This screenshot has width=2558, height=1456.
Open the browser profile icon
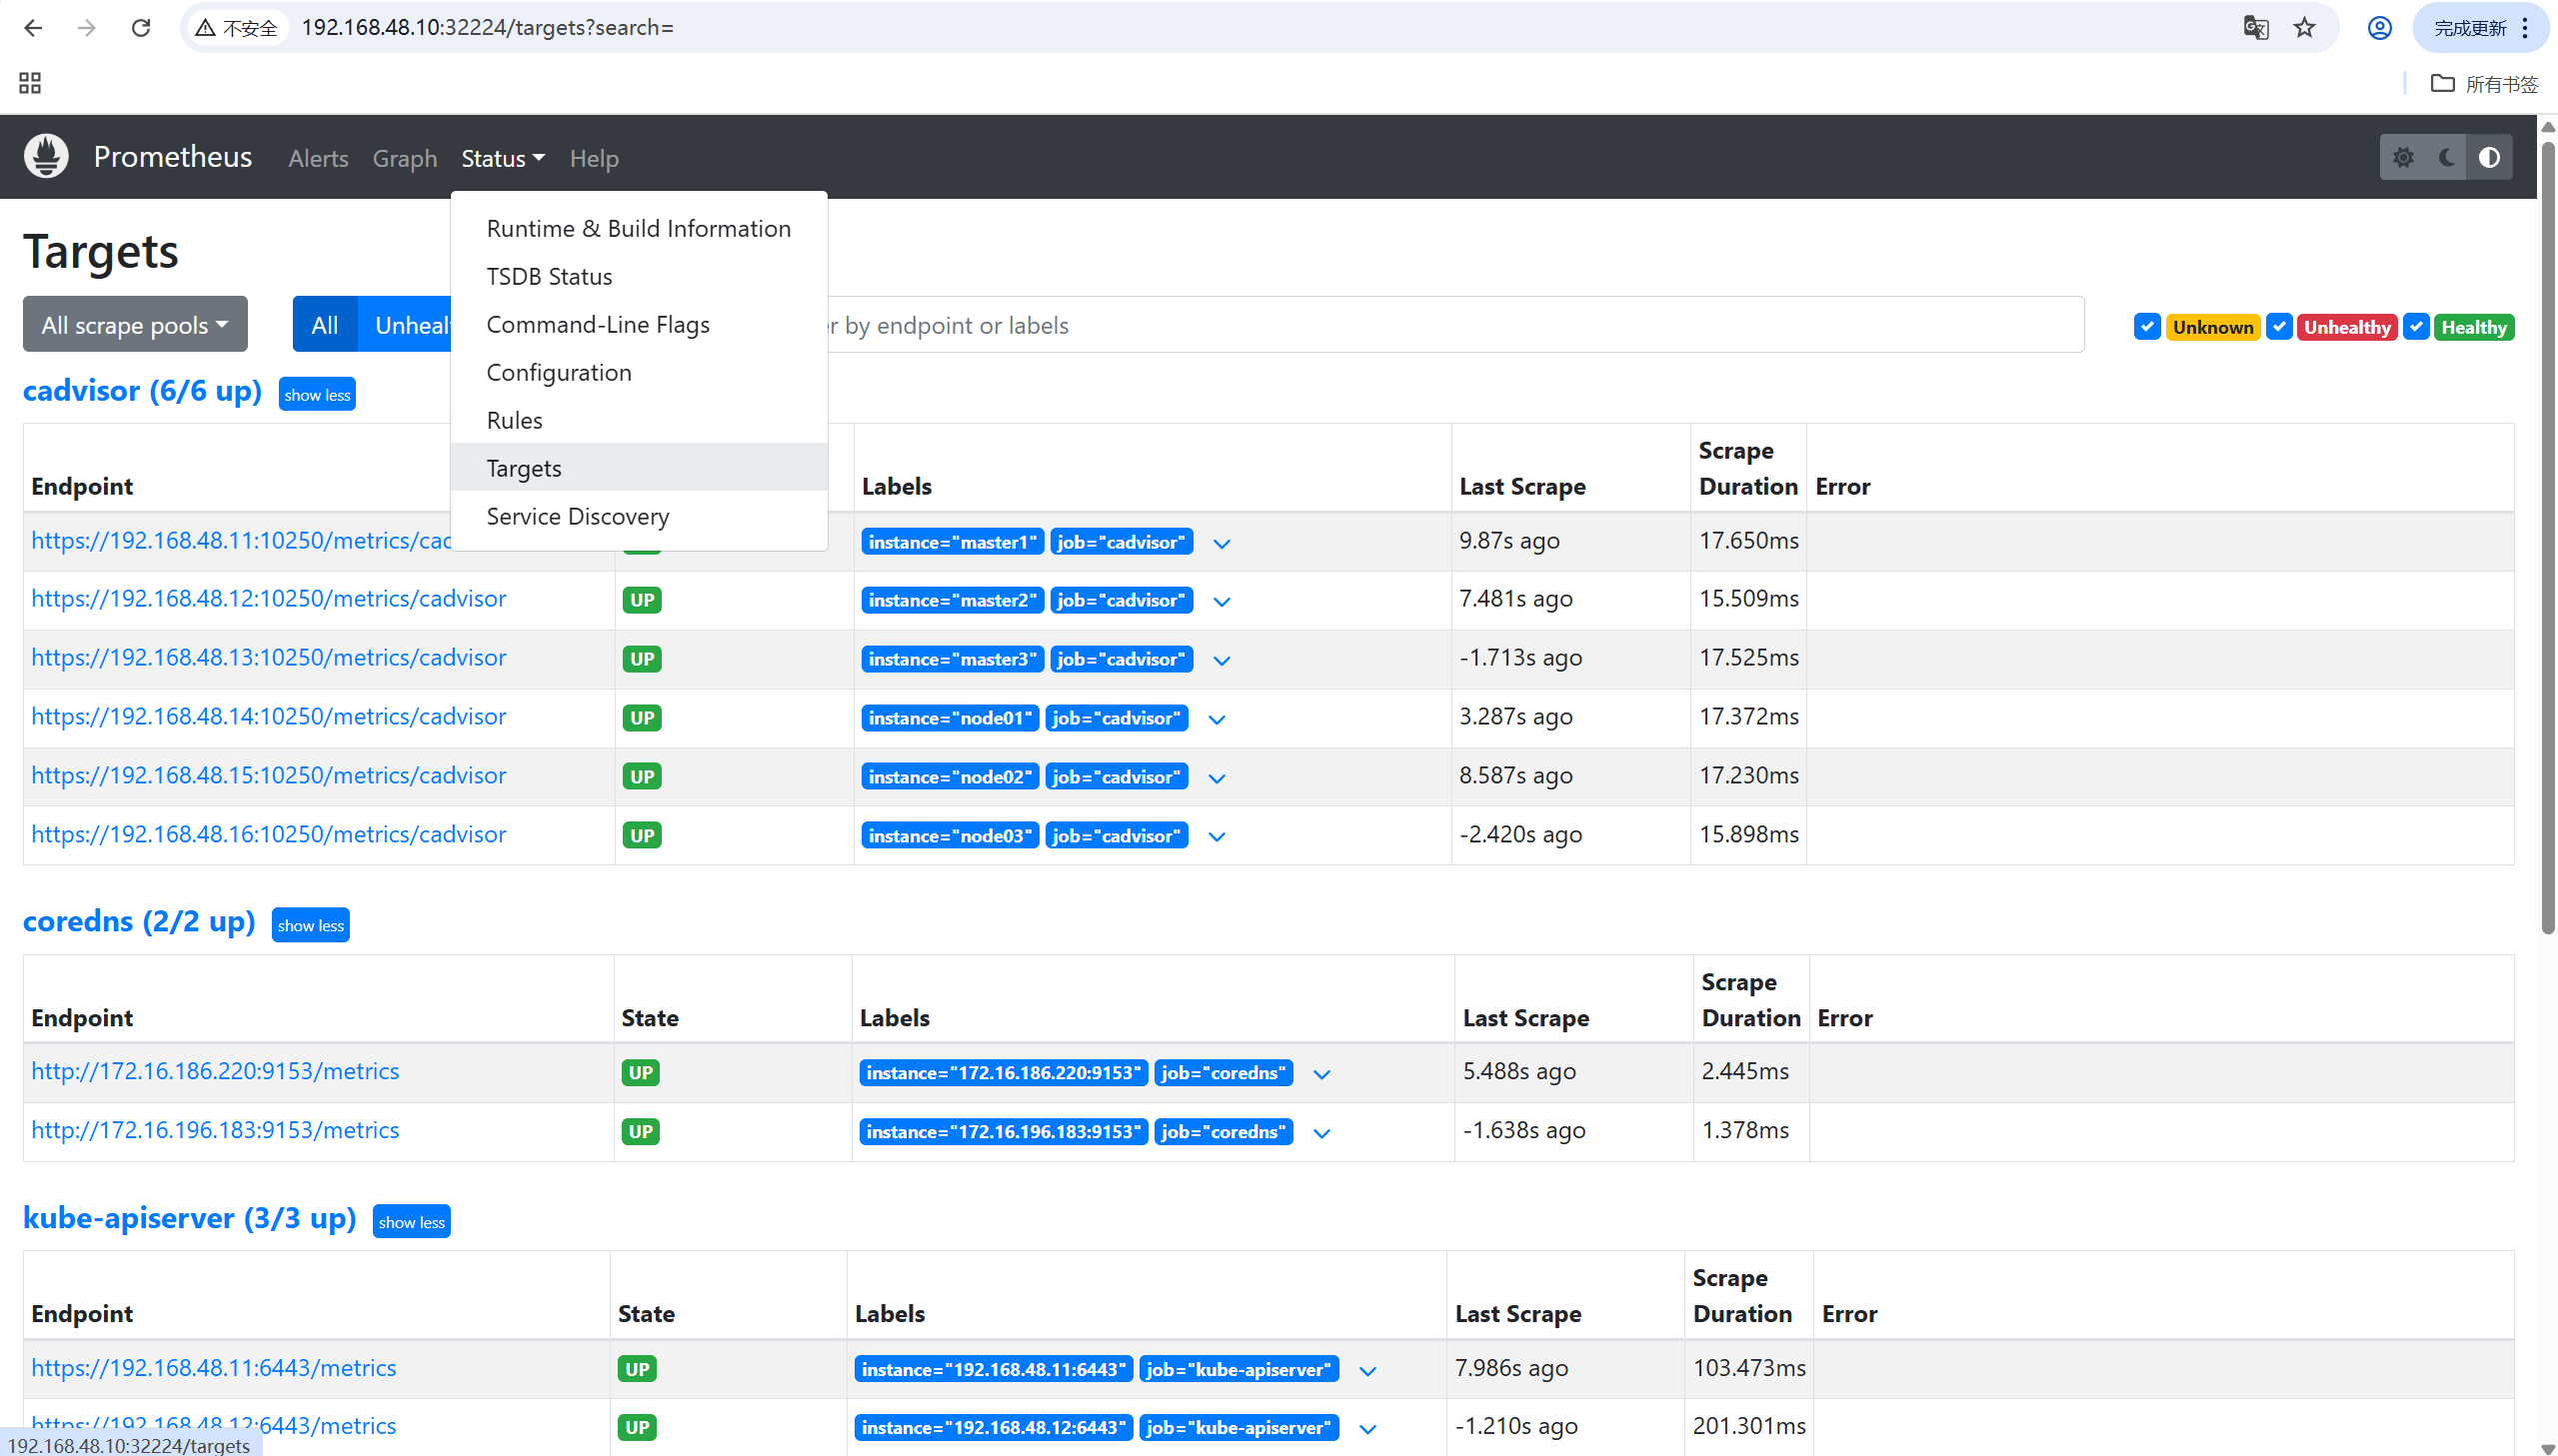2379,28
